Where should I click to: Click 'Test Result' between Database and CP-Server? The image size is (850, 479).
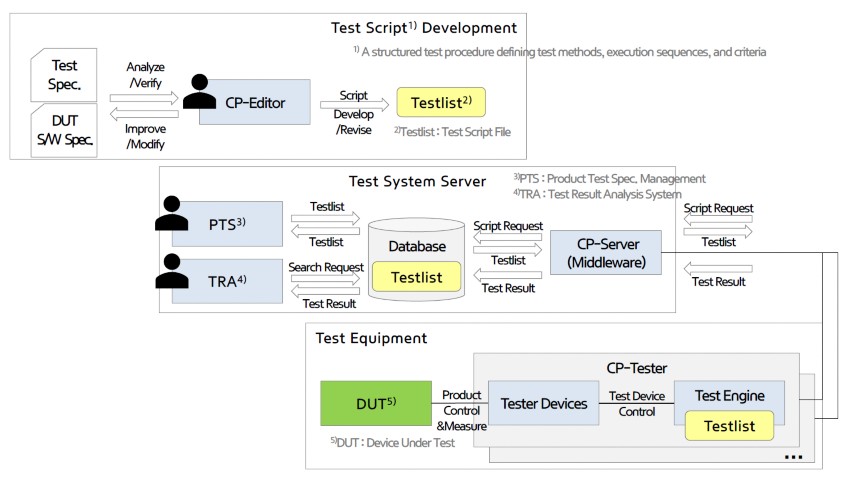[x=508, y=288]
